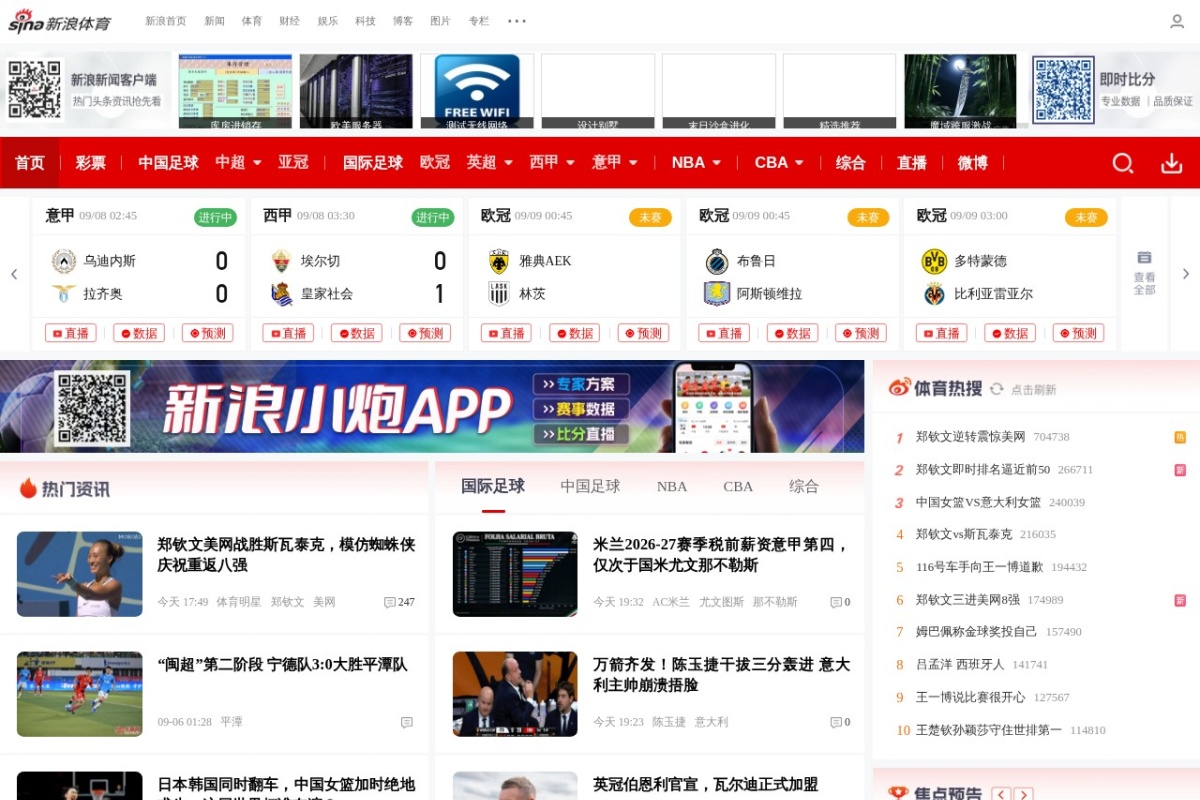Expand the 意甲 dropdown arrow
Viewport: 1200px width, 800px height.
[x=633, y=162]
